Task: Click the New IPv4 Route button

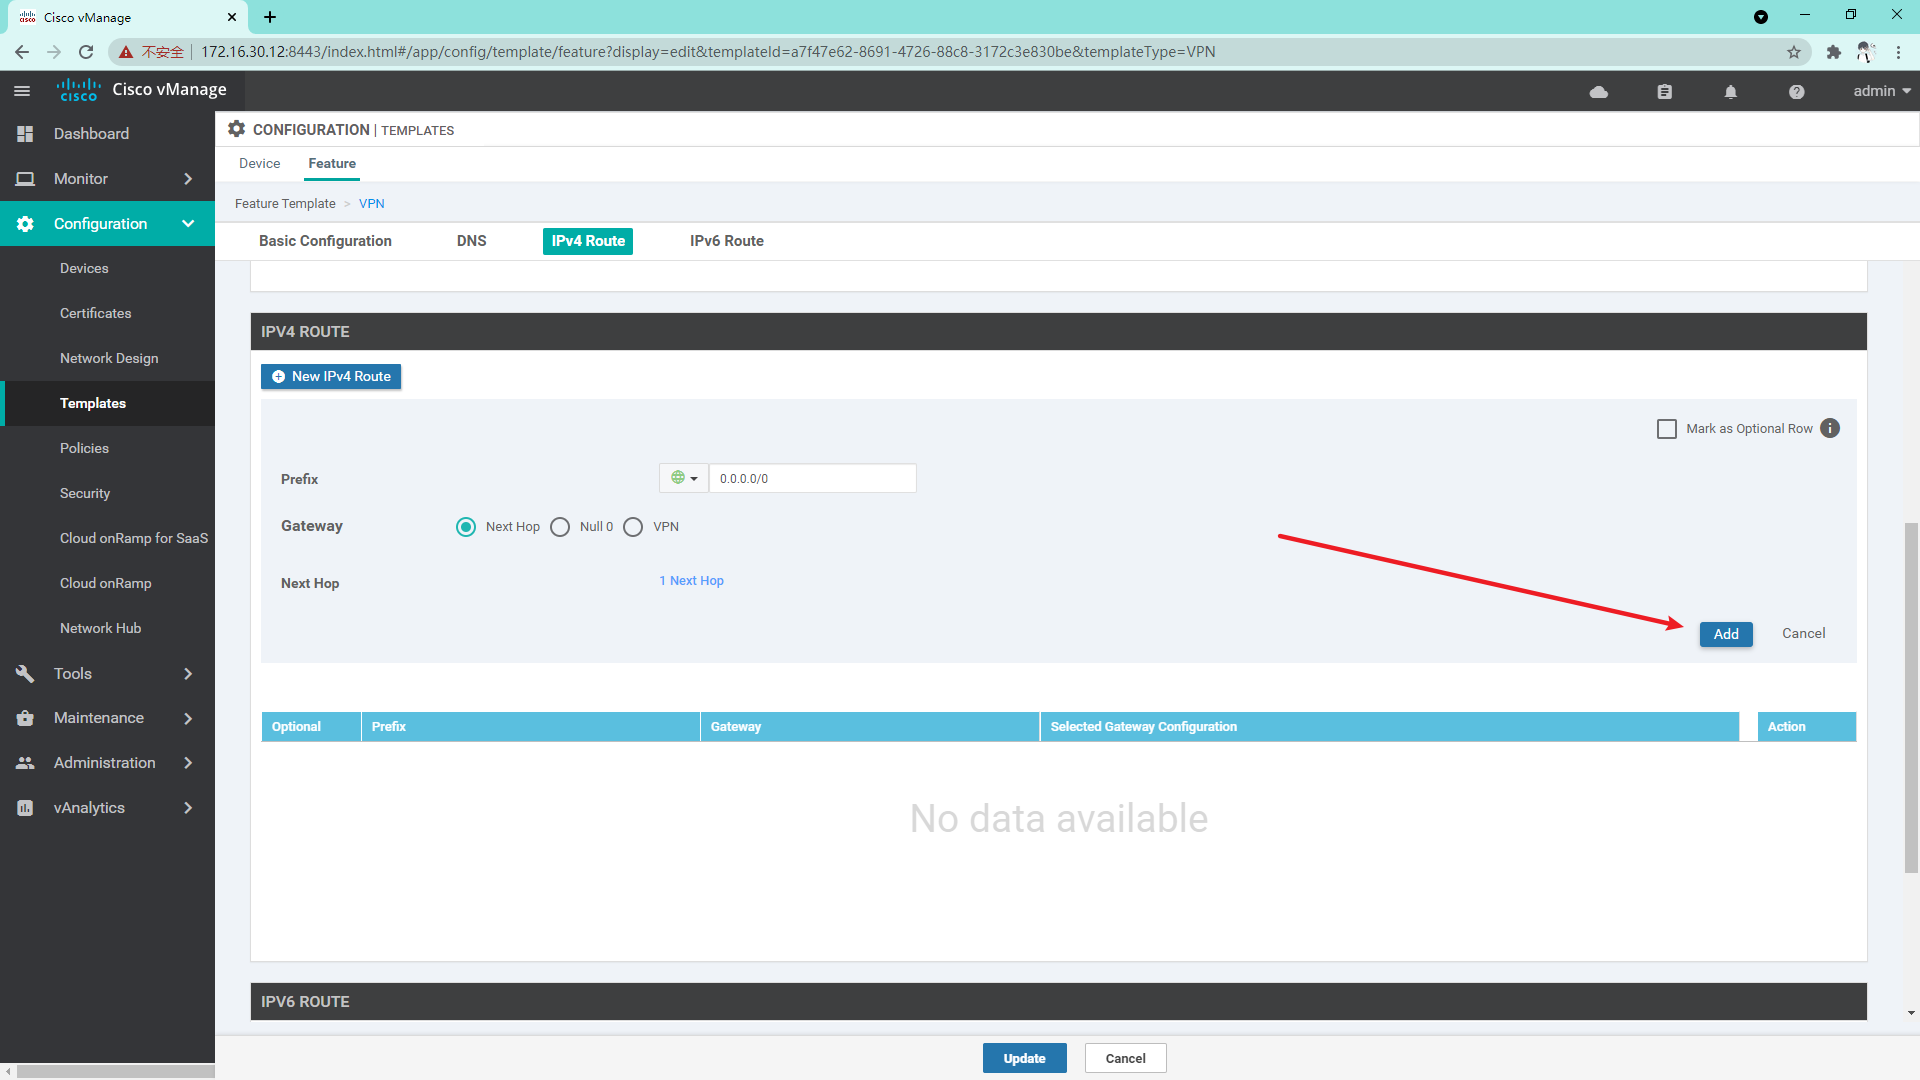Action: pyautogui.click(x=331, y=376)
